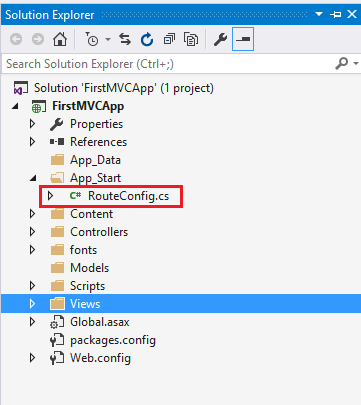Image resolution: width=361 pixels, height=405 pixels.
Task: Click the Collapse All icon
Action: click(169, 39)
